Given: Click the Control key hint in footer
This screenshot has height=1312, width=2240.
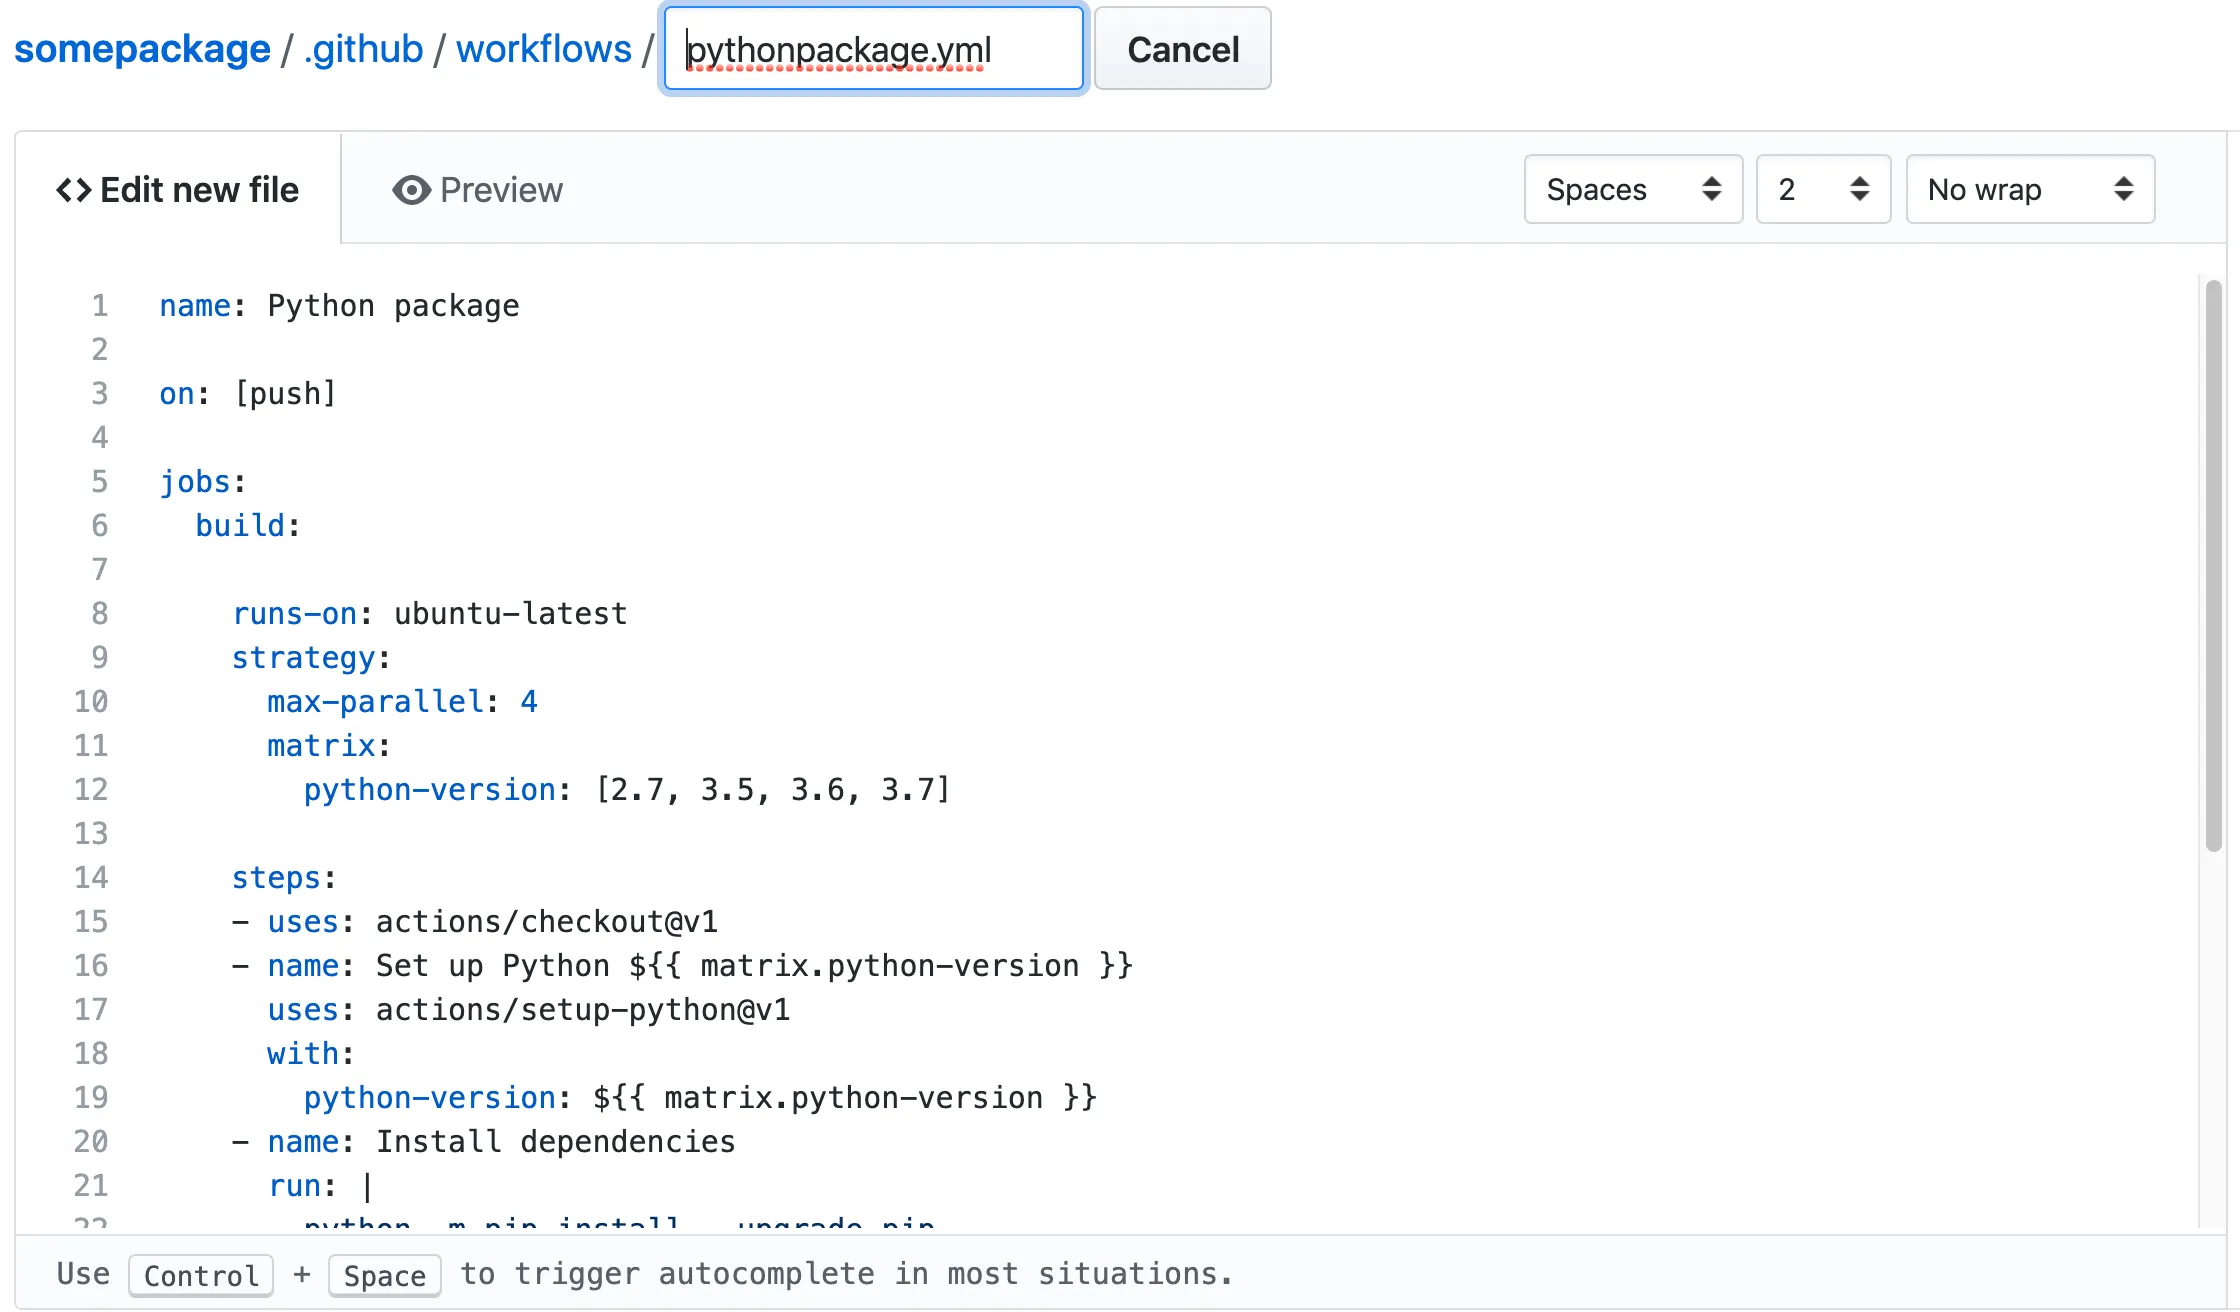Looking at the screenshot, I should point(201,1275).
